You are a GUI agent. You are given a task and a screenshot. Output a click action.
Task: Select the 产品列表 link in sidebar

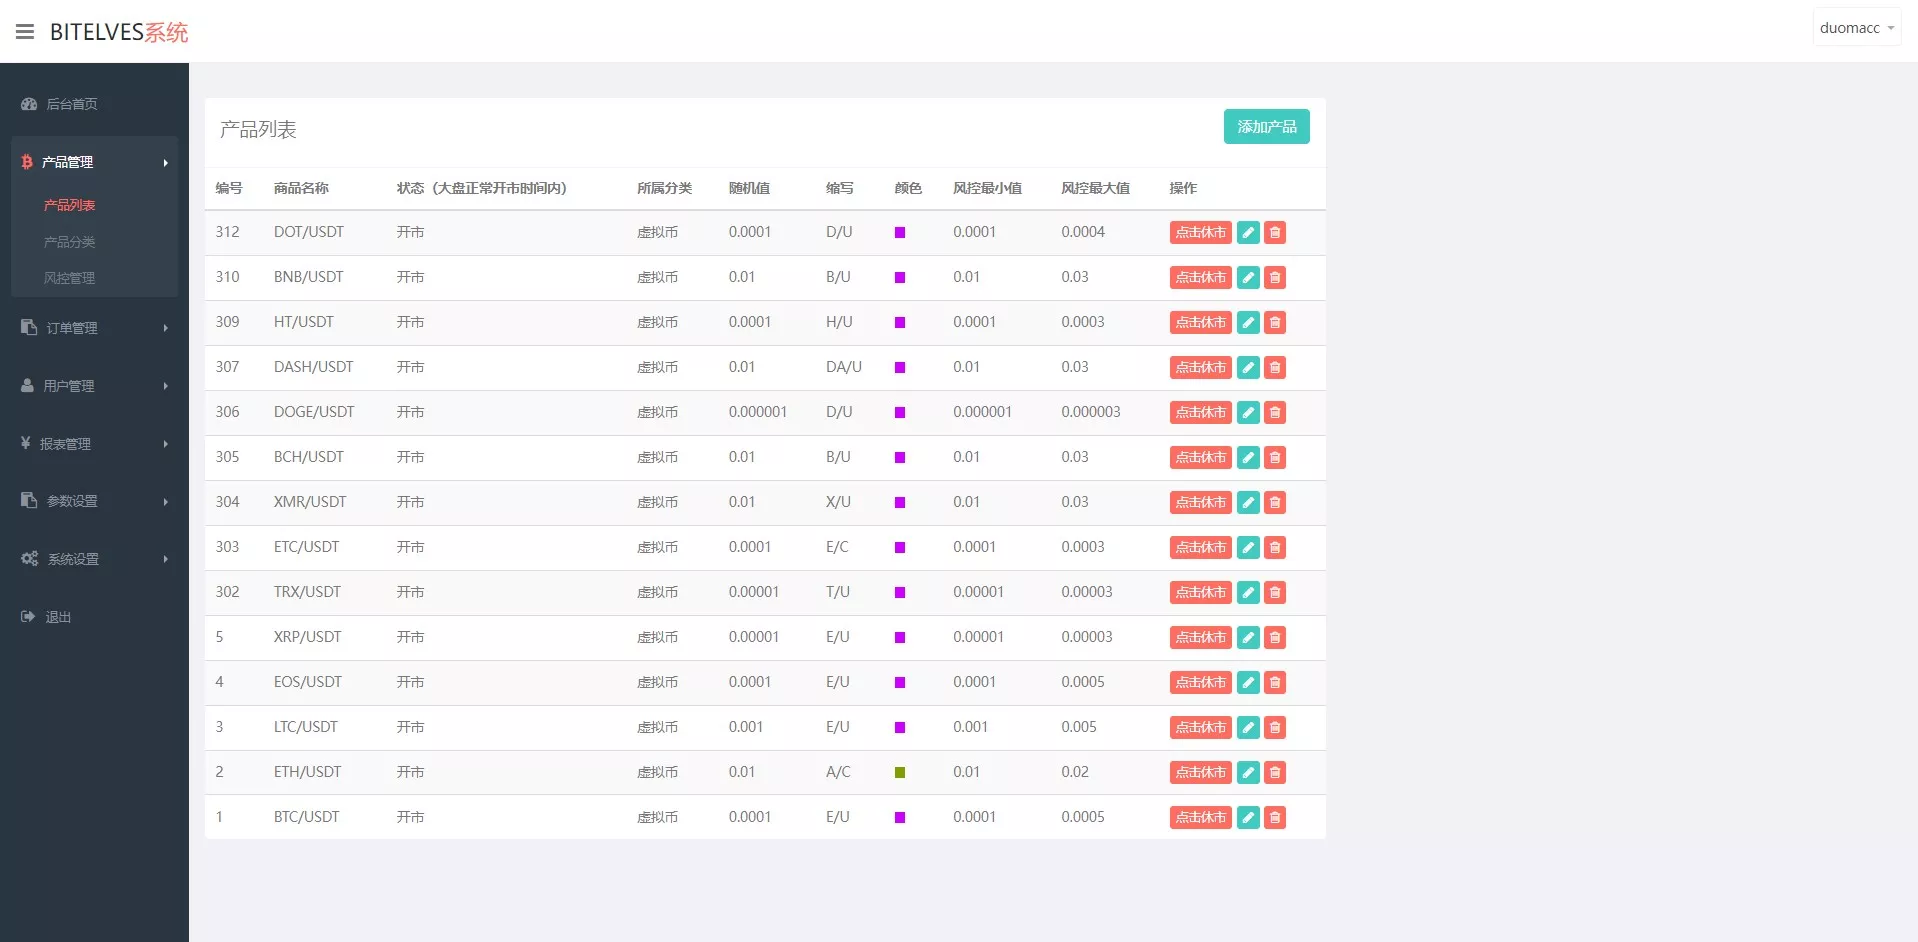click(x=68, y=205)
